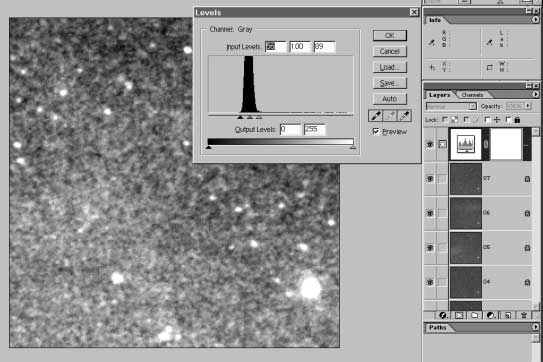Click OK in the Levels dialog
This screenshot has height=362, width=543.
coord(390,35)
